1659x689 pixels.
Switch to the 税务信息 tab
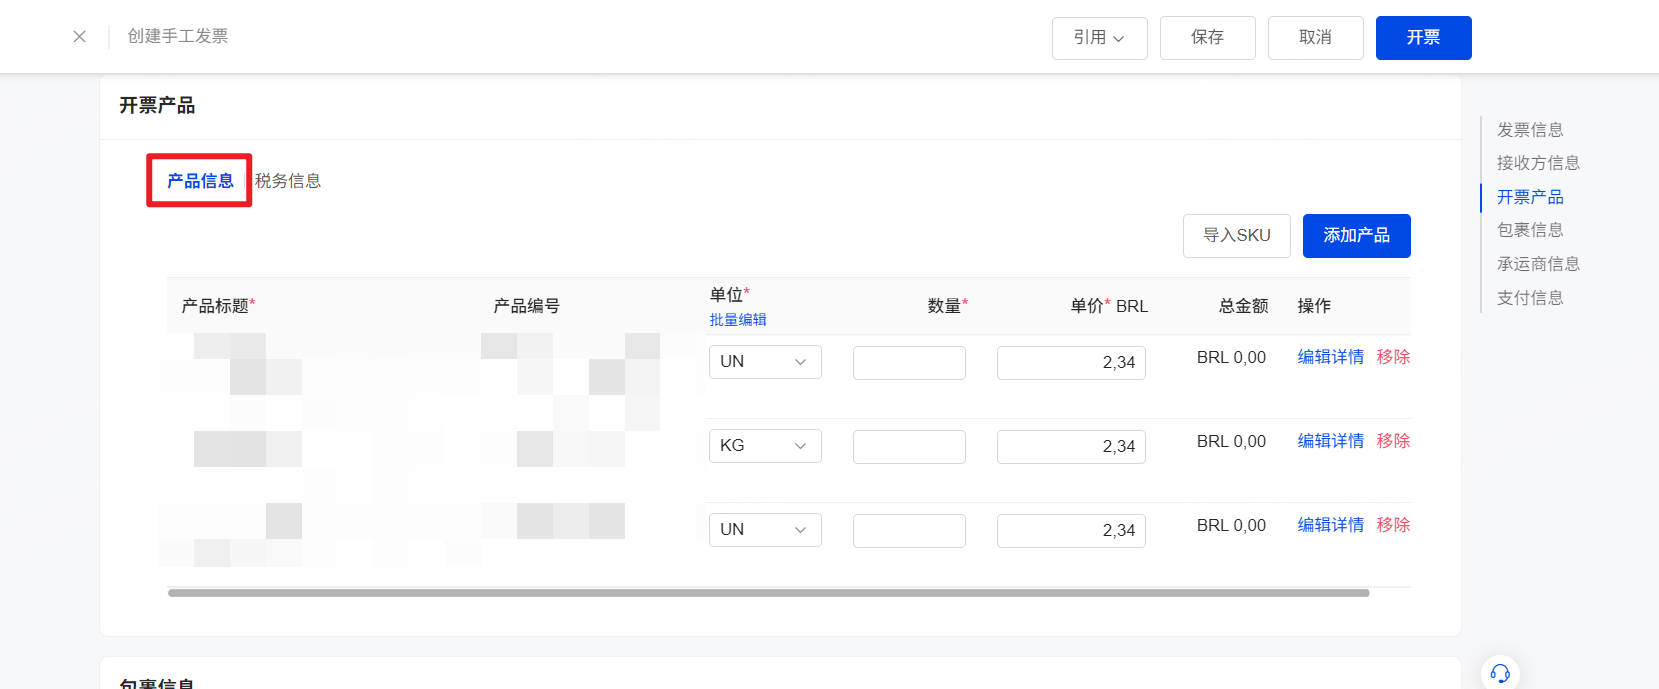(x=288, y=181)
